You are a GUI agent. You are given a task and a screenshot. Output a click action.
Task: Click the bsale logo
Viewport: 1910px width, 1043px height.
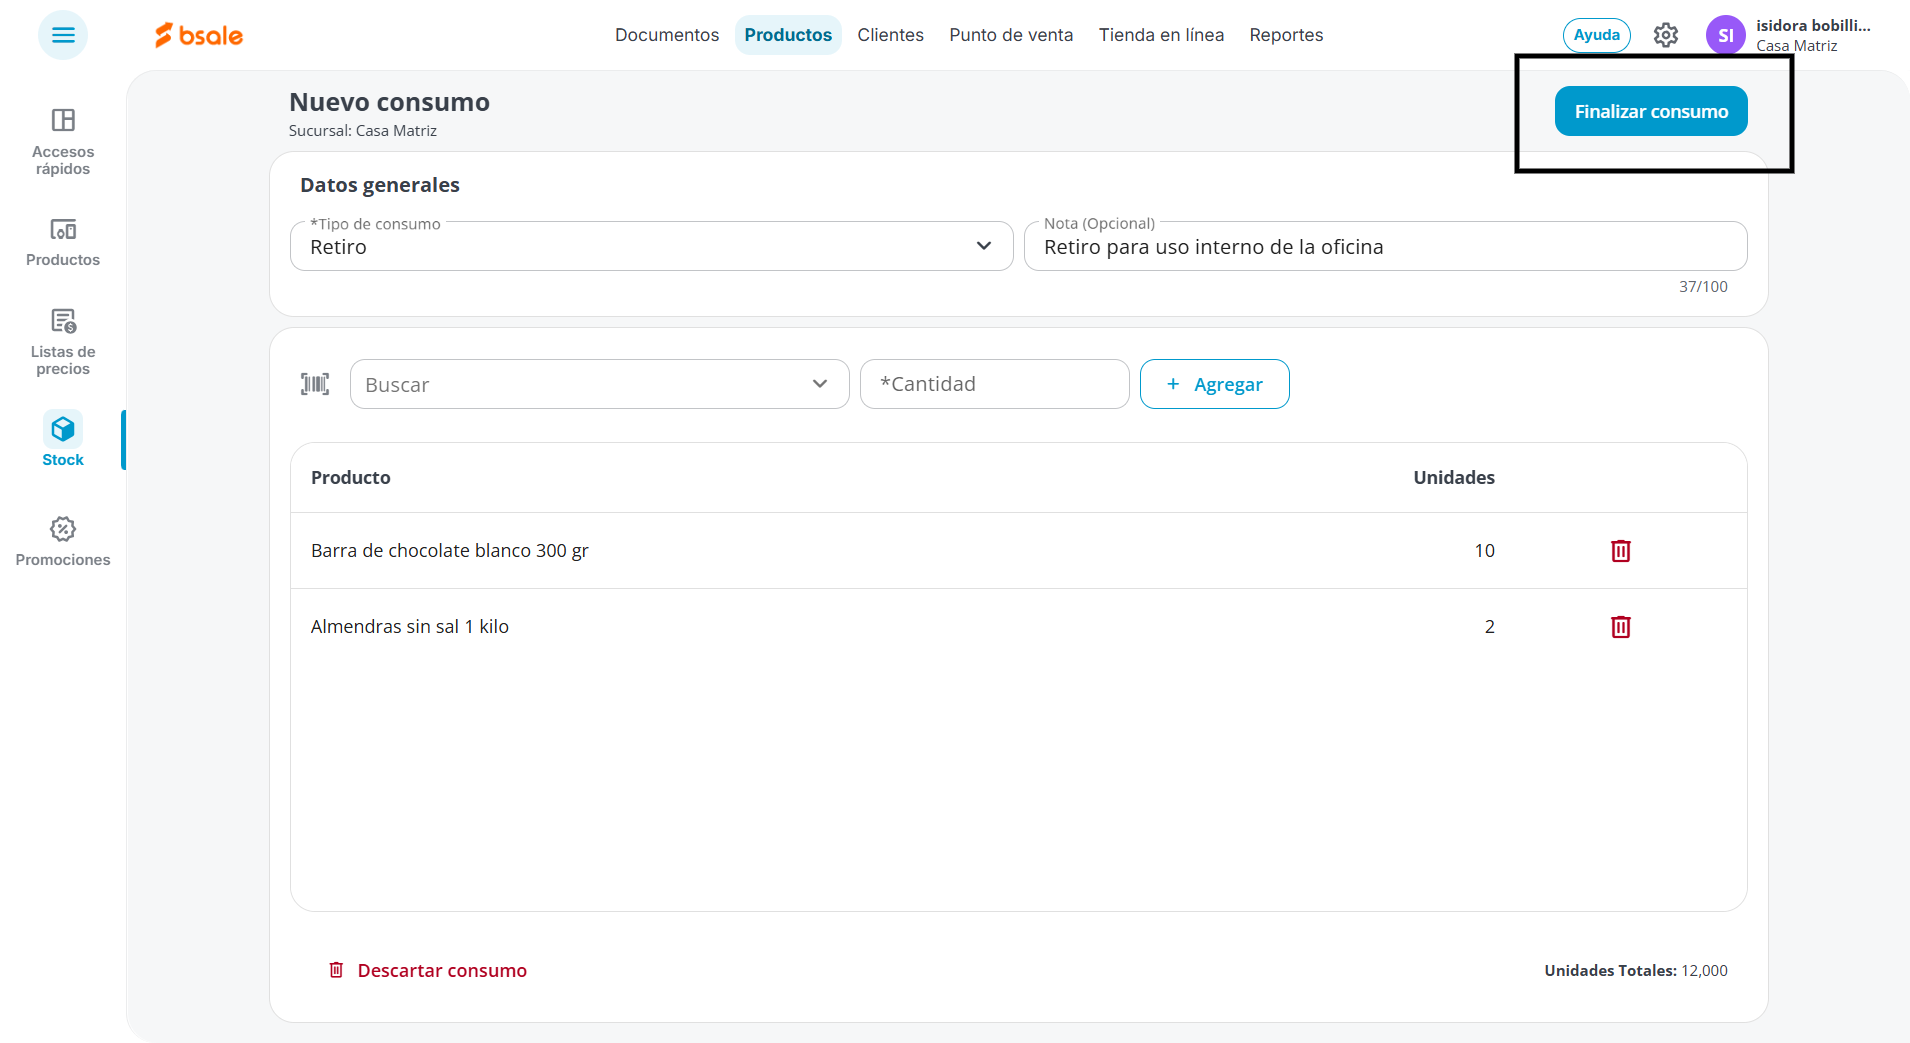[x=199, y=35]
